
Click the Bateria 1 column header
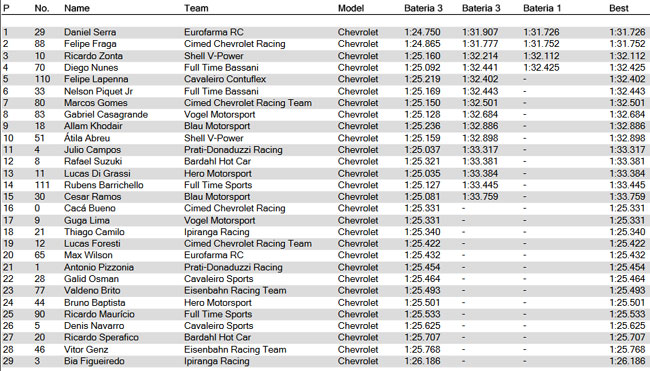[542, 8]
